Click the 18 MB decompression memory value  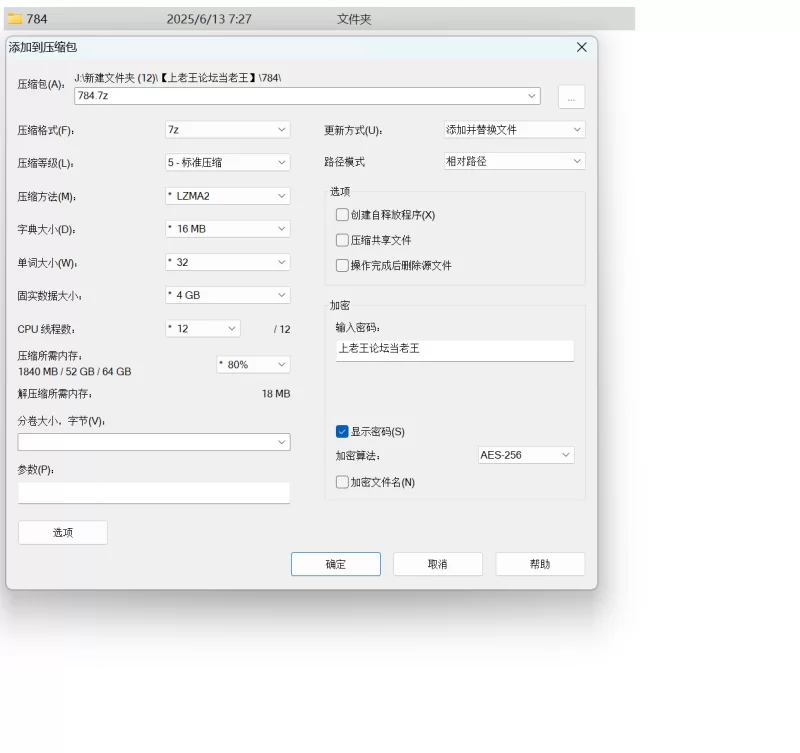coord(276,394)
